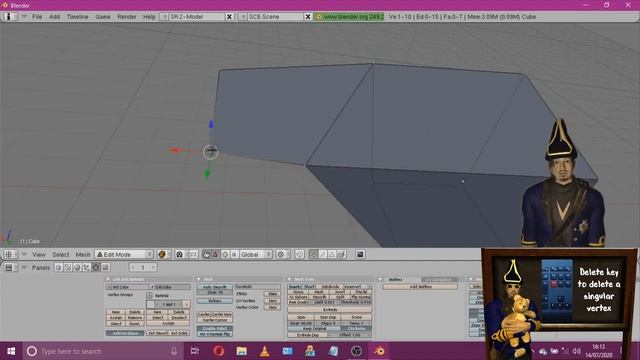Open the Shading context sphere icon
The width and height of the screenshot is (640, 360).
pos(77,267)
